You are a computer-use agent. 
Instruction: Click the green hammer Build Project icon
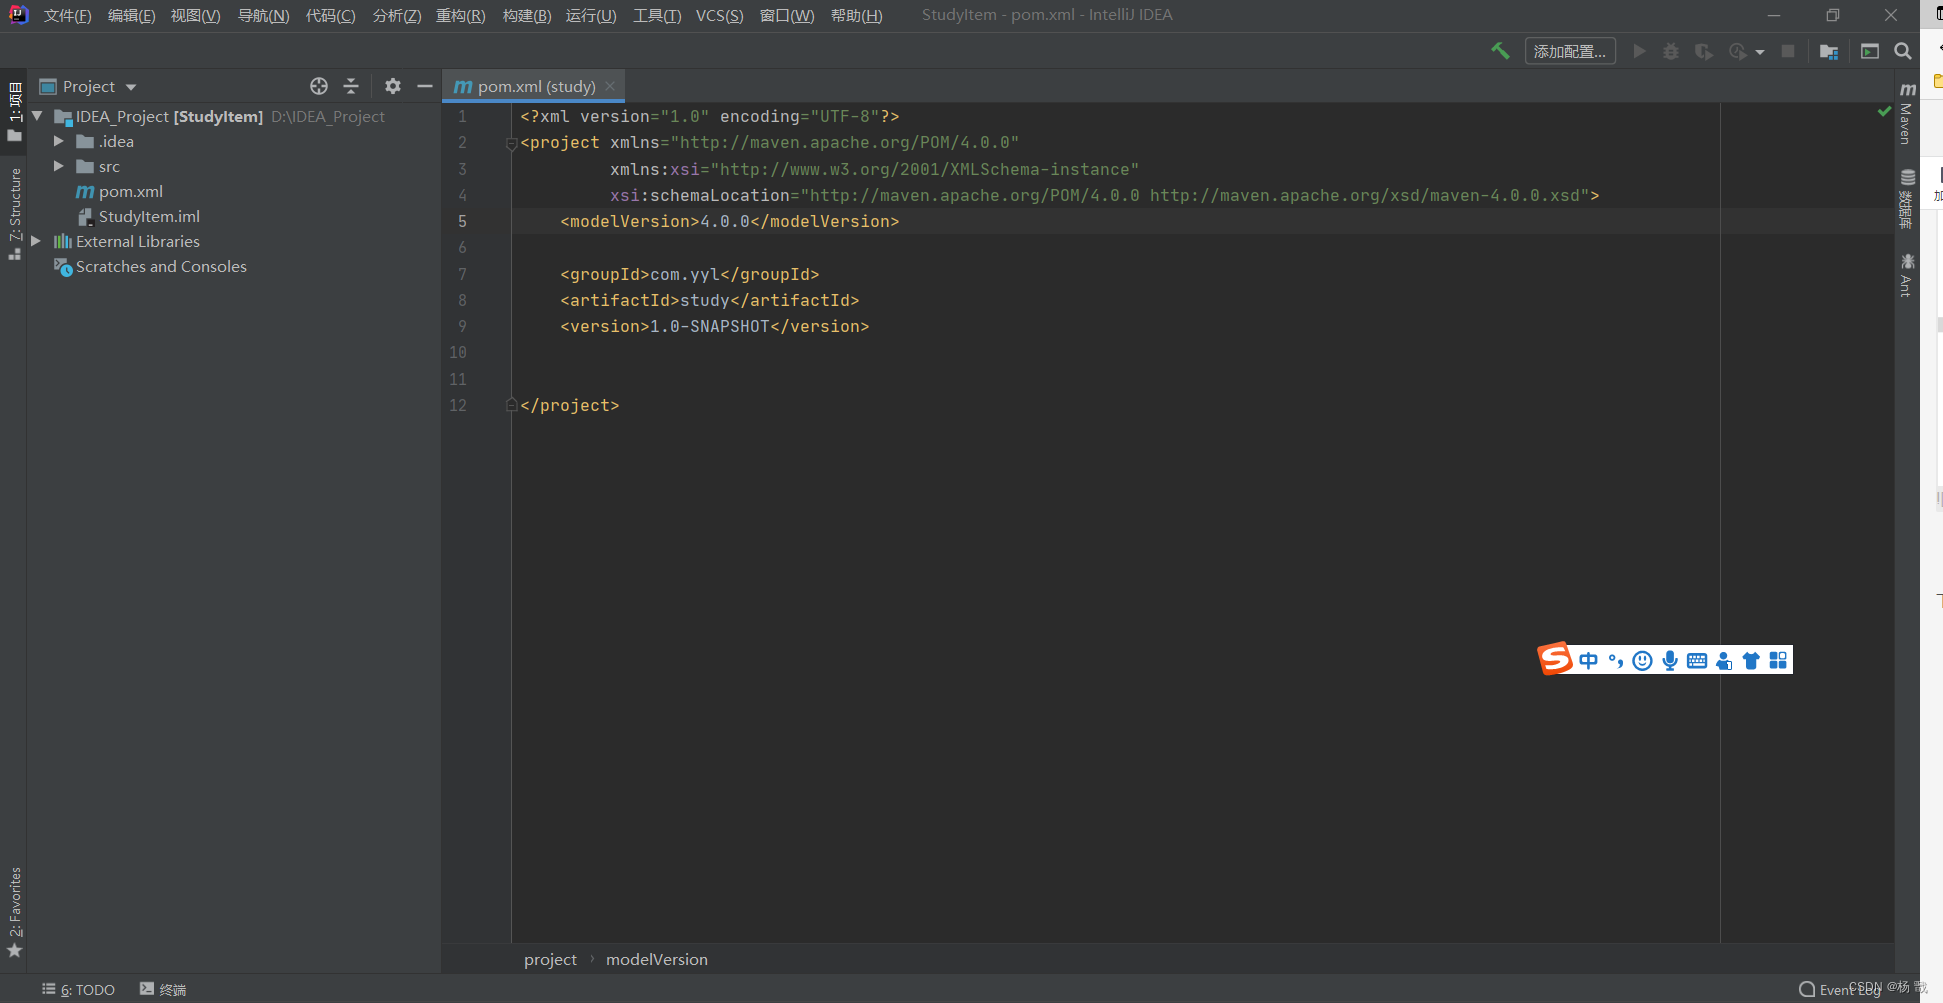[1500, 51]
